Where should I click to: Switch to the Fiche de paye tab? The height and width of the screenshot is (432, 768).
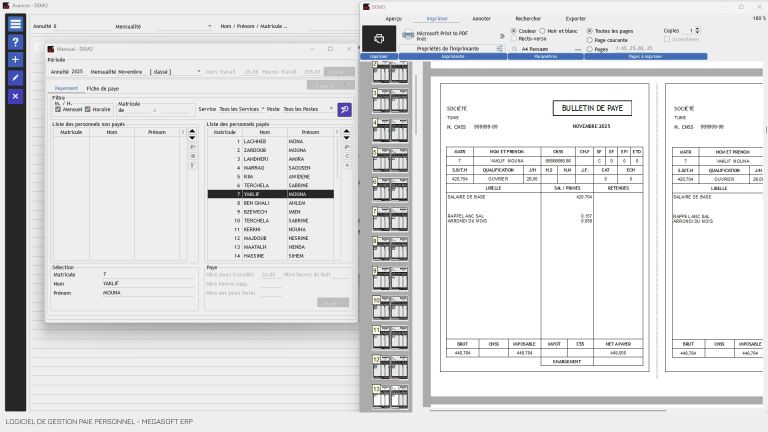[103, 89]
